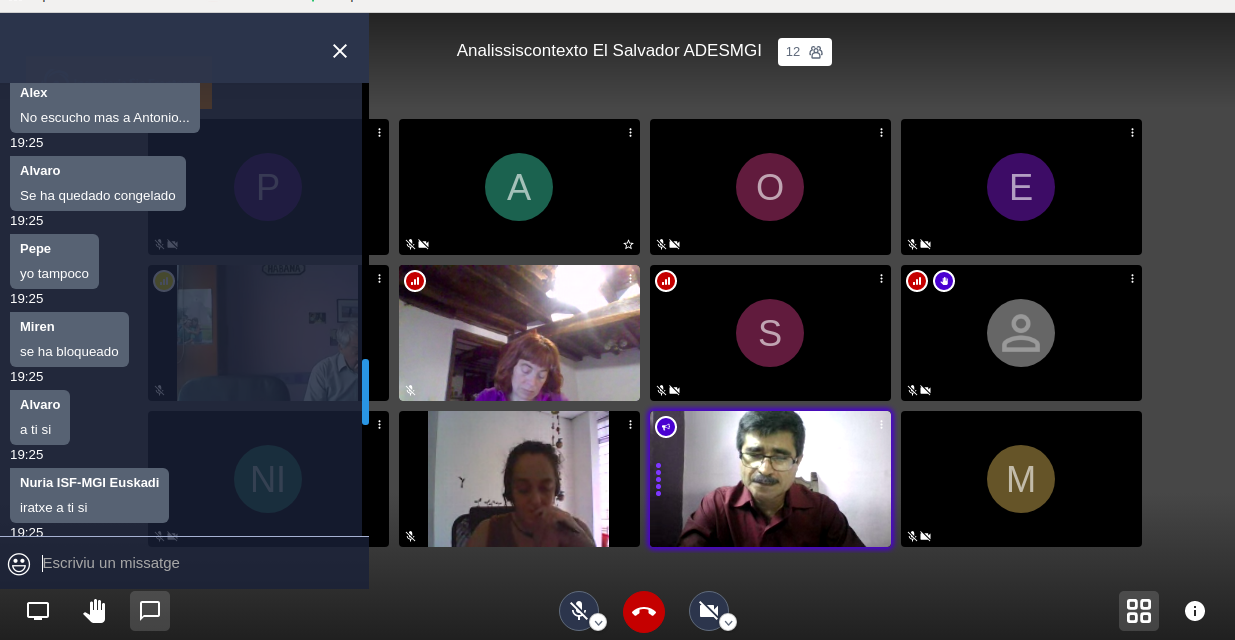Click the raised hand indicator on grey avatar tile
Image resolution: width=1235 pixels, height=640 pixels.
pyautogui.click(x=944, y=281)
